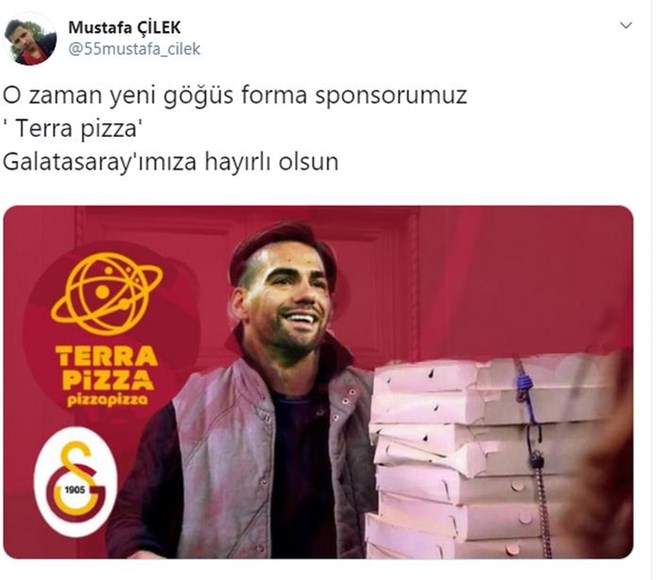Select the quoted 'Terra pizza' tweet text

(73, 128)
